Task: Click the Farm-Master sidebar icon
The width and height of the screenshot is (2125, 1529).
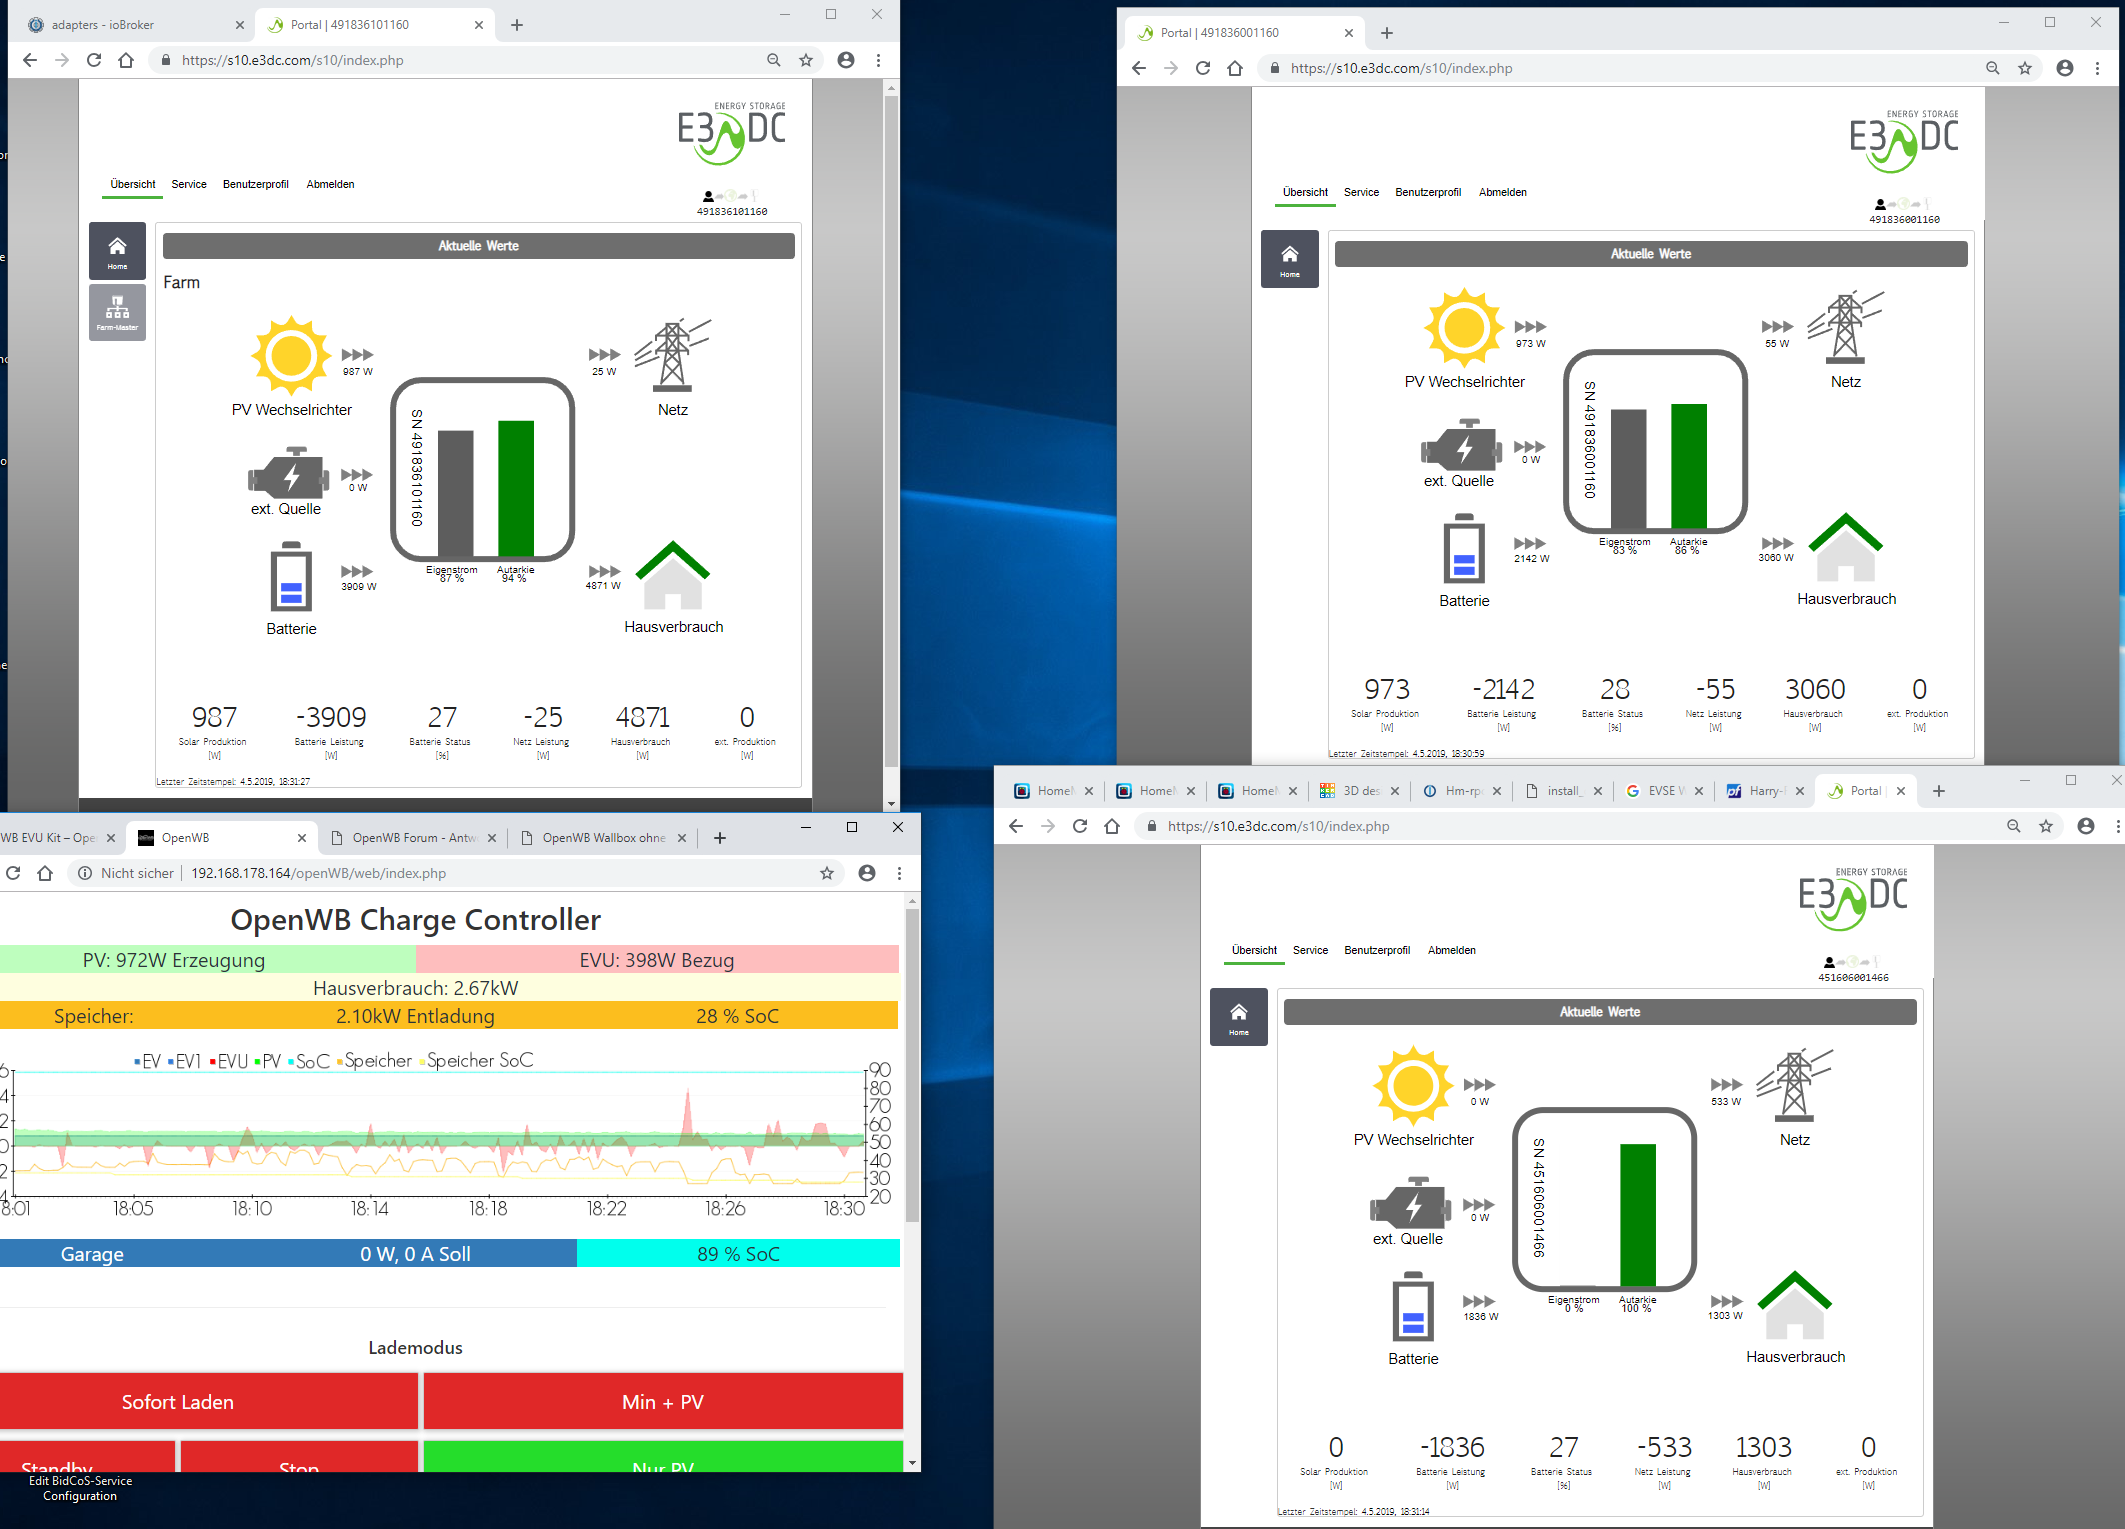Action: (x=117, y=312)
